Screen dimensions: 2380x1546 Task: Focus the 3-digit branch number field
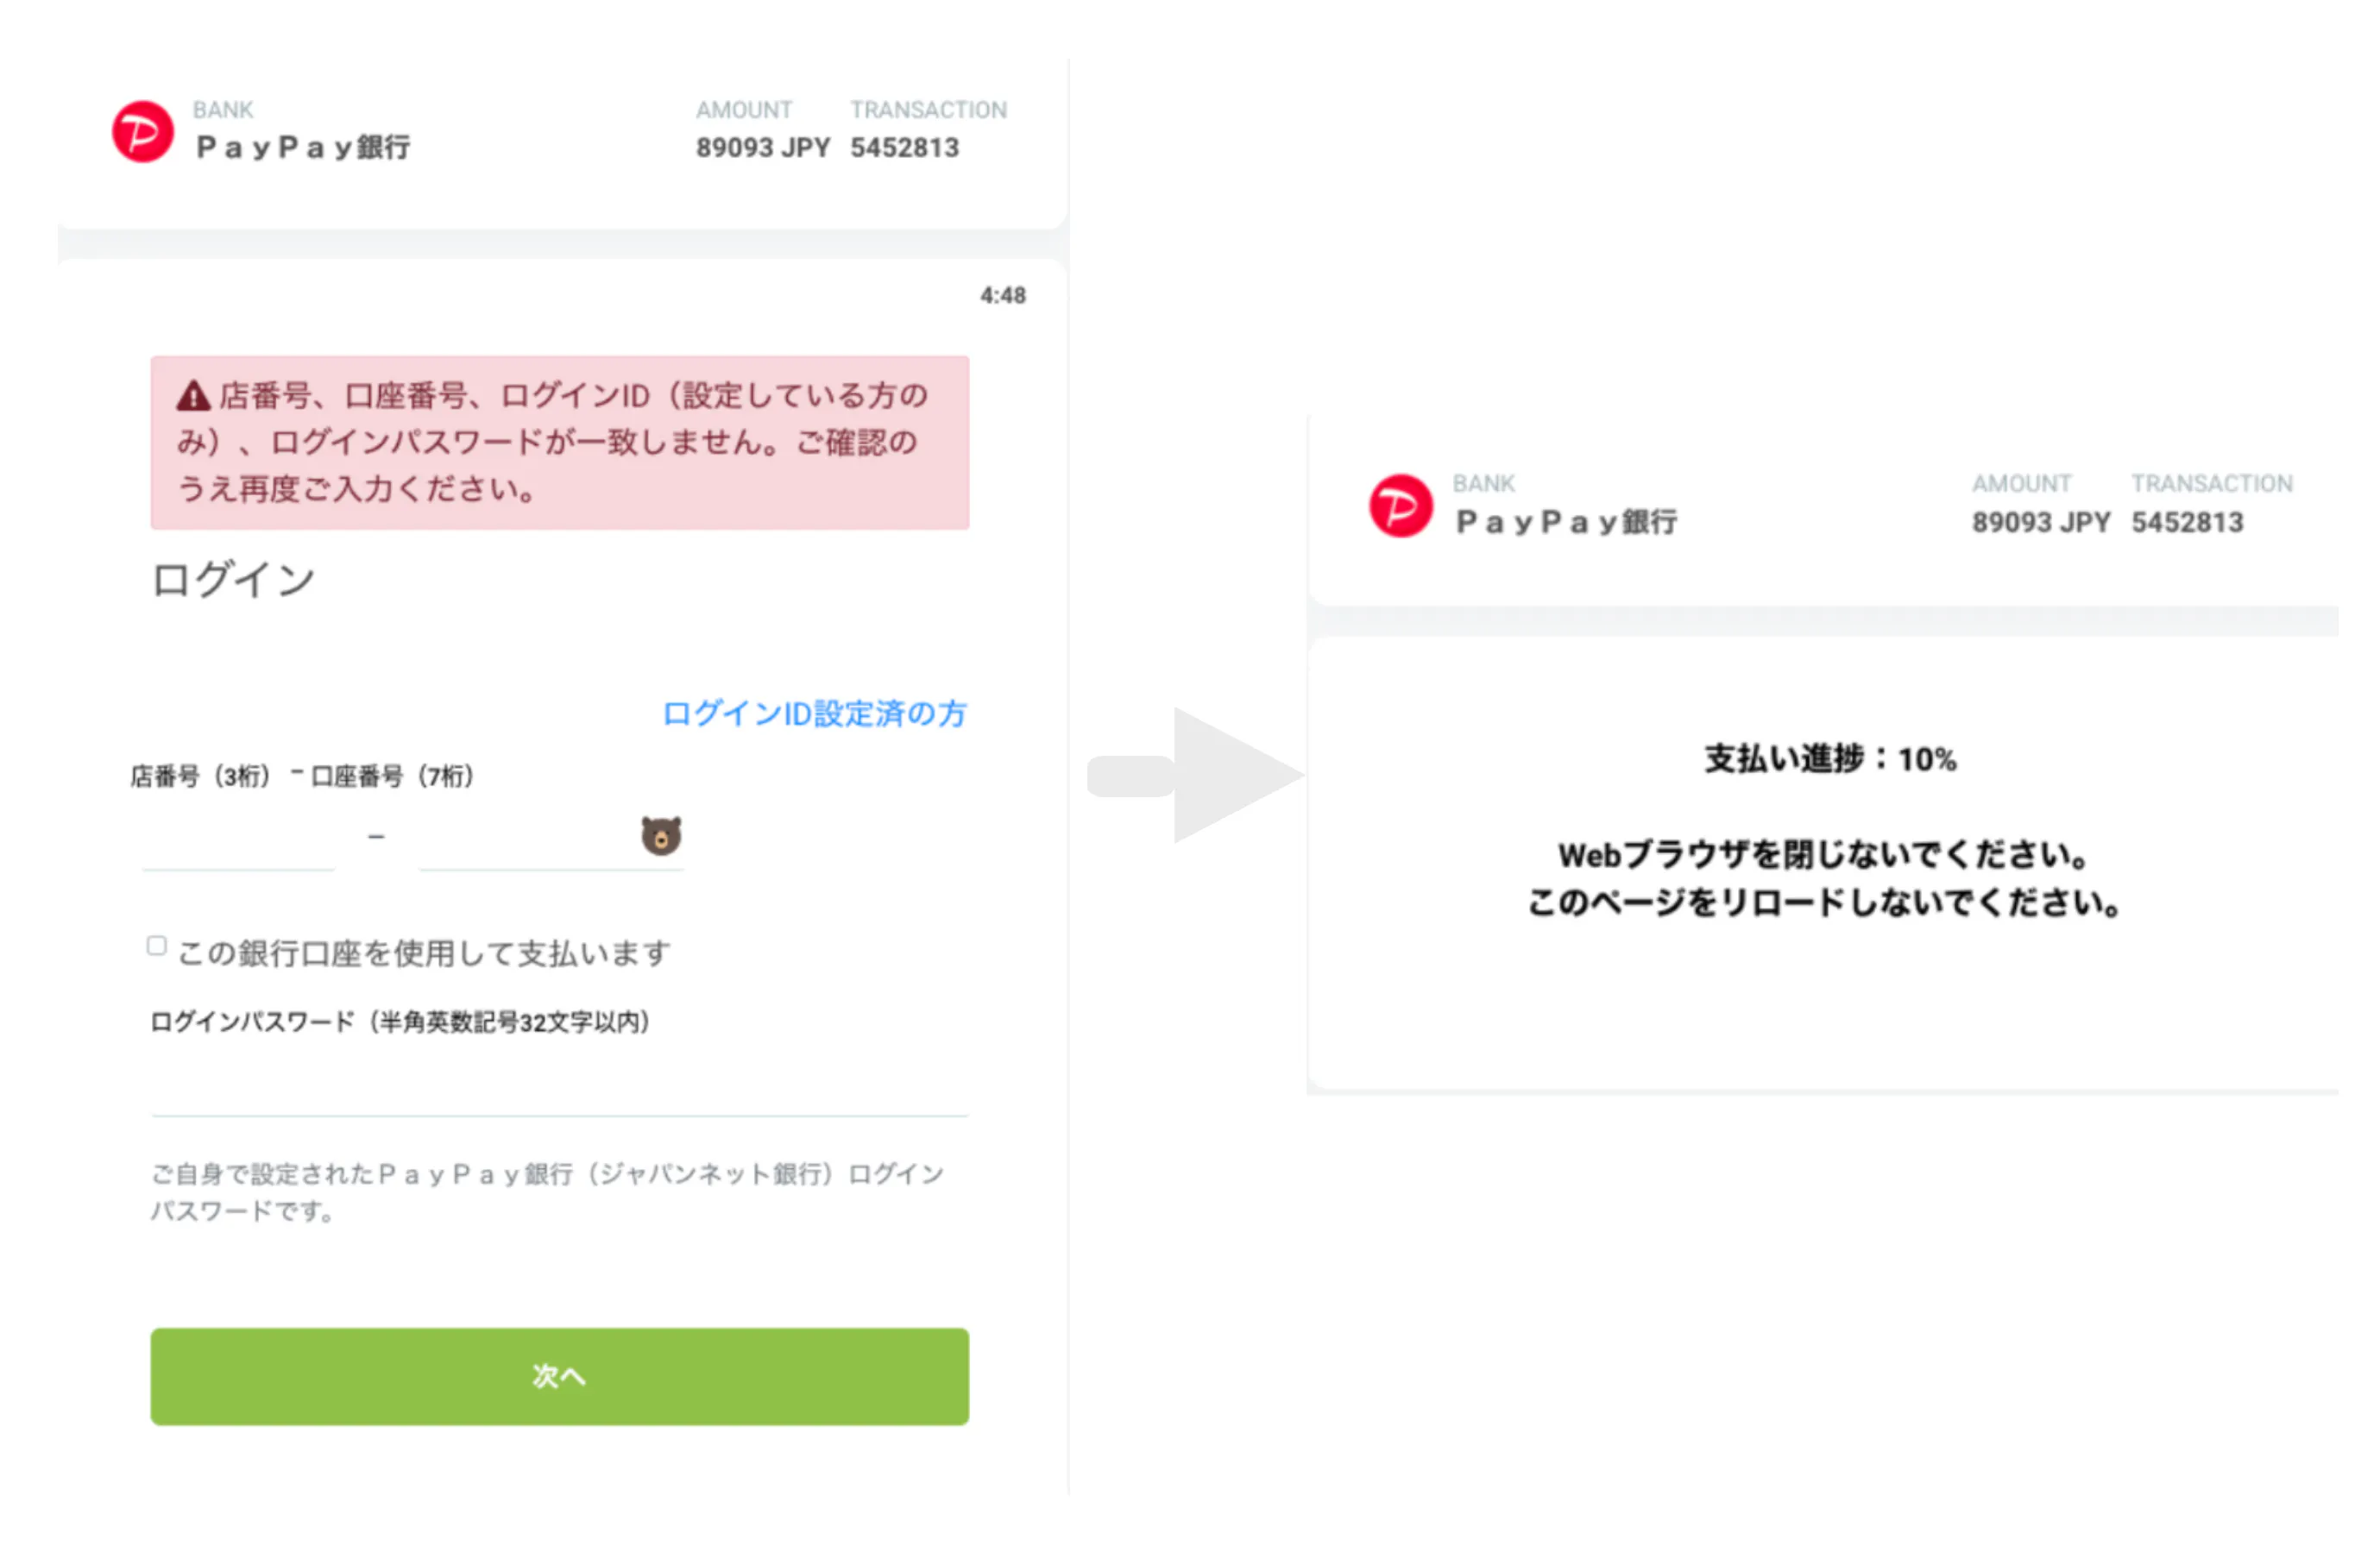(x=238, y=840)
